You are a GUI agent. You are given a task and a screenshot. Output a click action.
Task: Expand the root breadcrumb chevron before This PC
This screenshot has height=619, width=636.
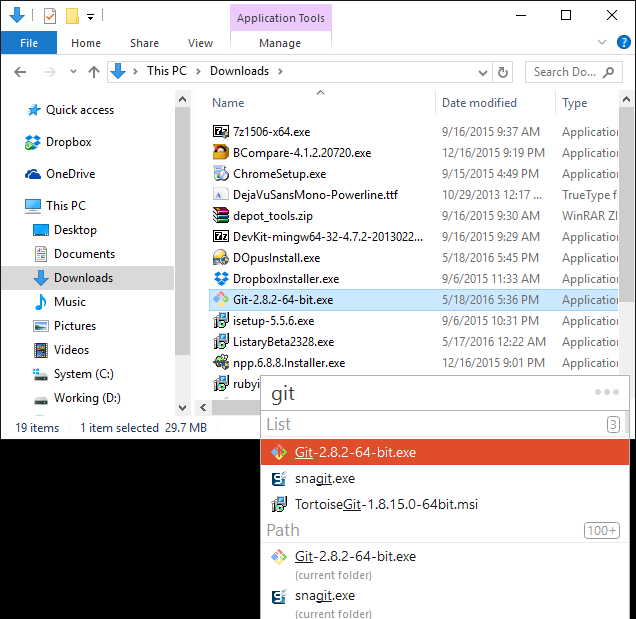(x=135, y=71)
